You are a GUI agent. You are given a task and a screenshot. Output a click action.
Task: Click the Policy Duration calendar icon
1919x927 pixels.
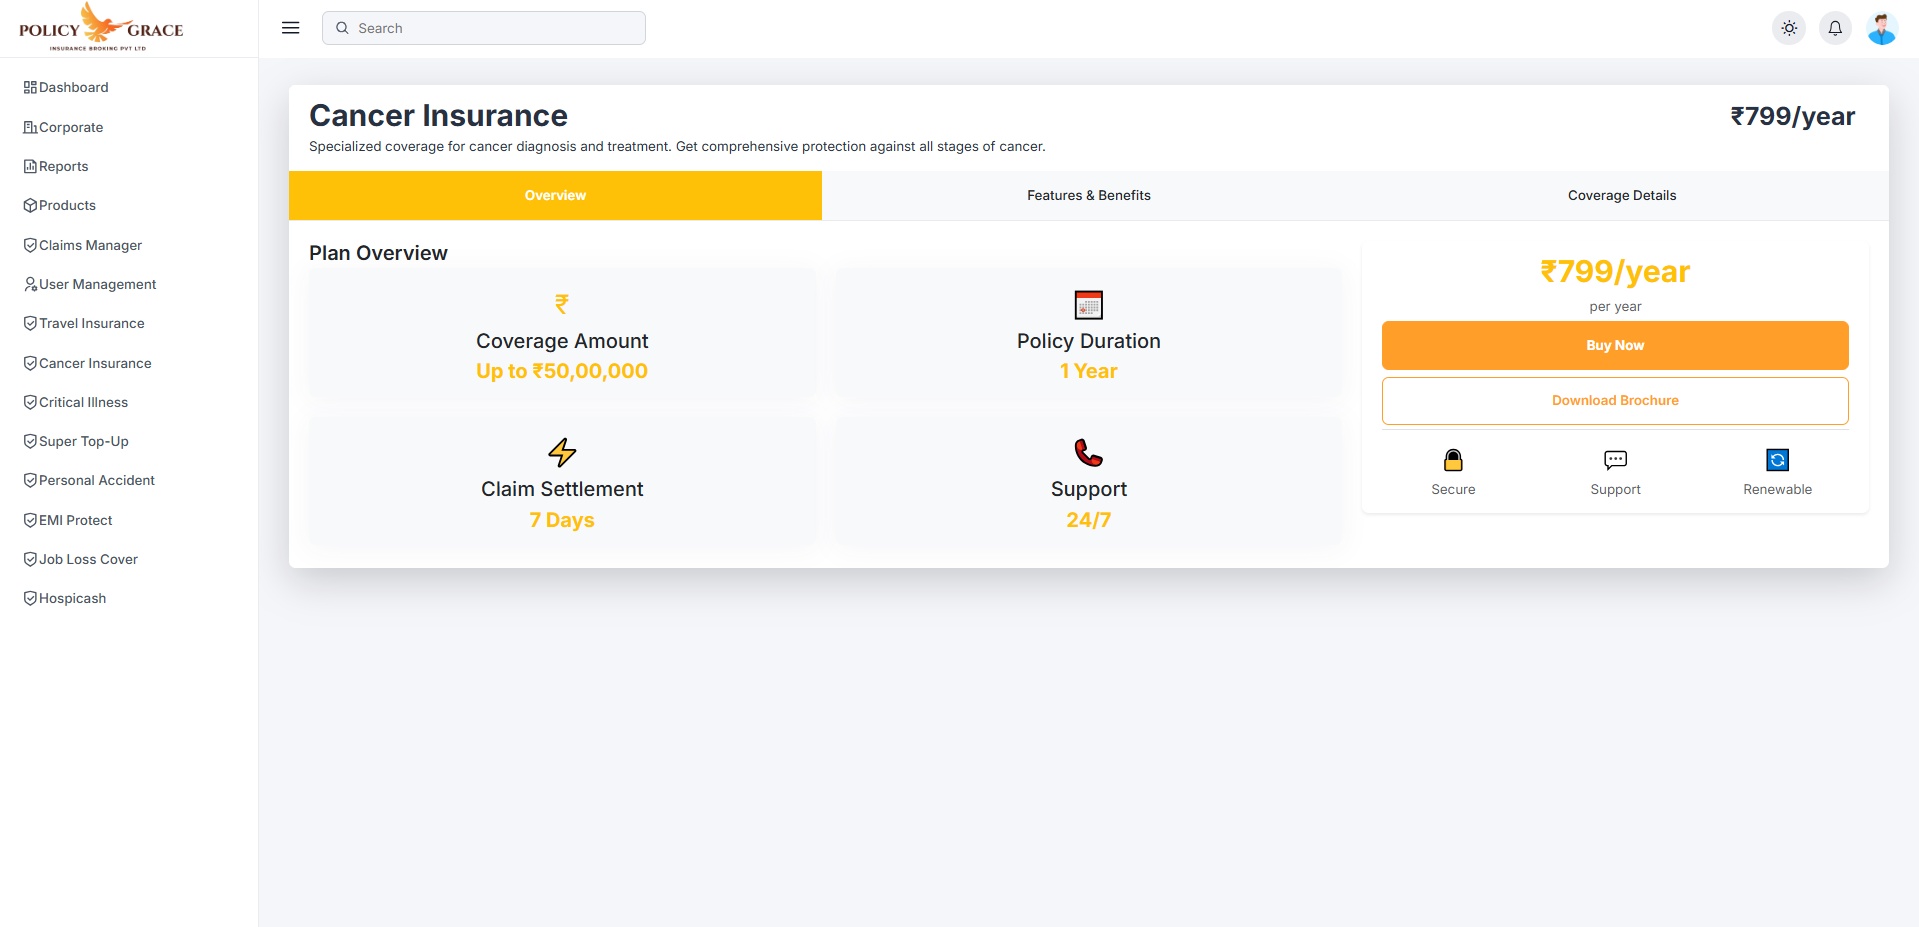pos(1088,305)
